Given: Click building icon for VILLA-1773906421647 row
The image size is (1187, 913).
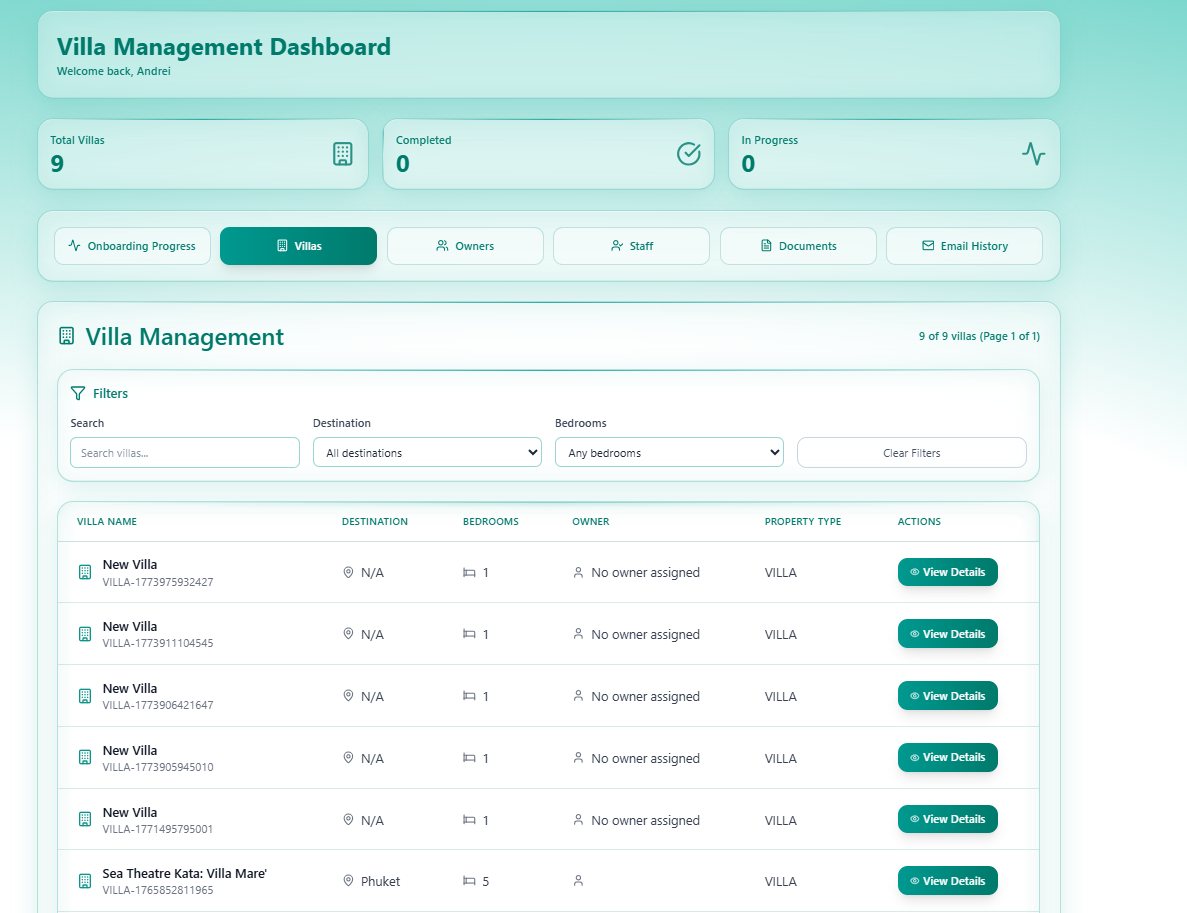Looking at the screenshot, I should pyautogui.click(x=85, y=696).
